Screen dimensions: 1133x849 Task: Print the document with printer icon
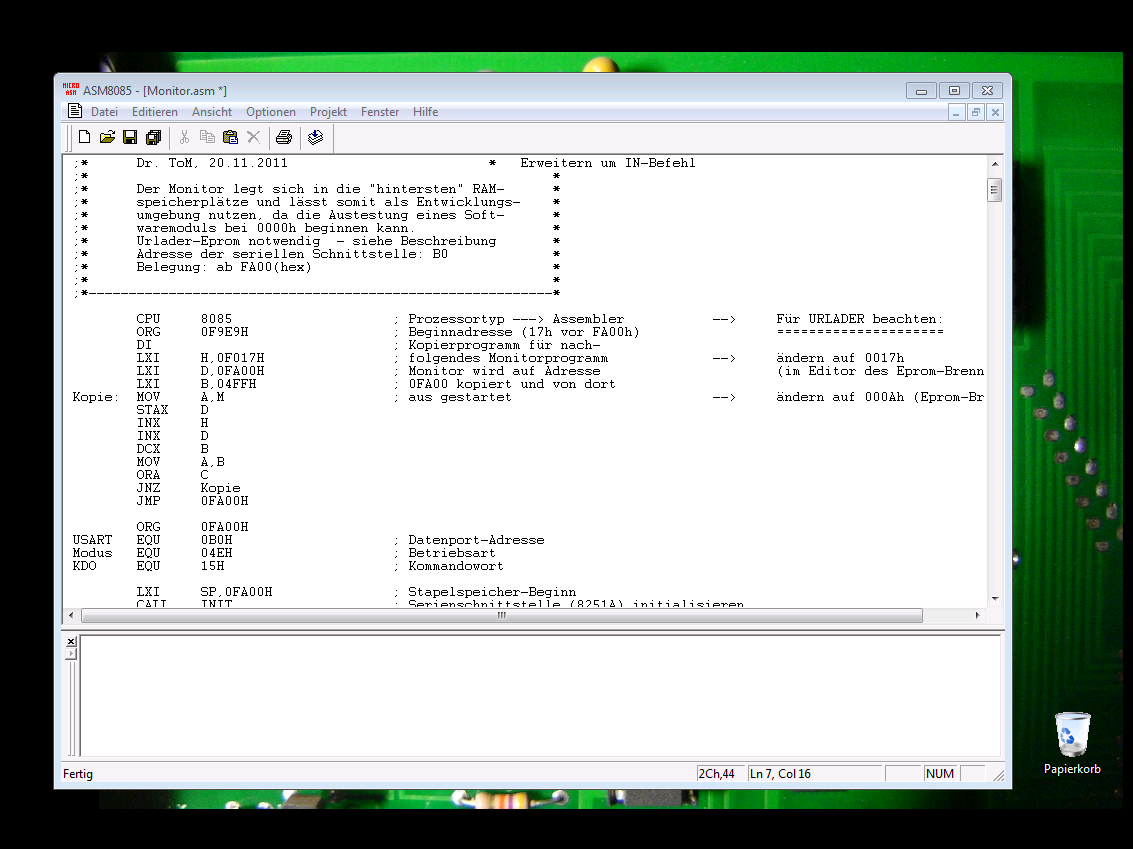pos(284,137)
